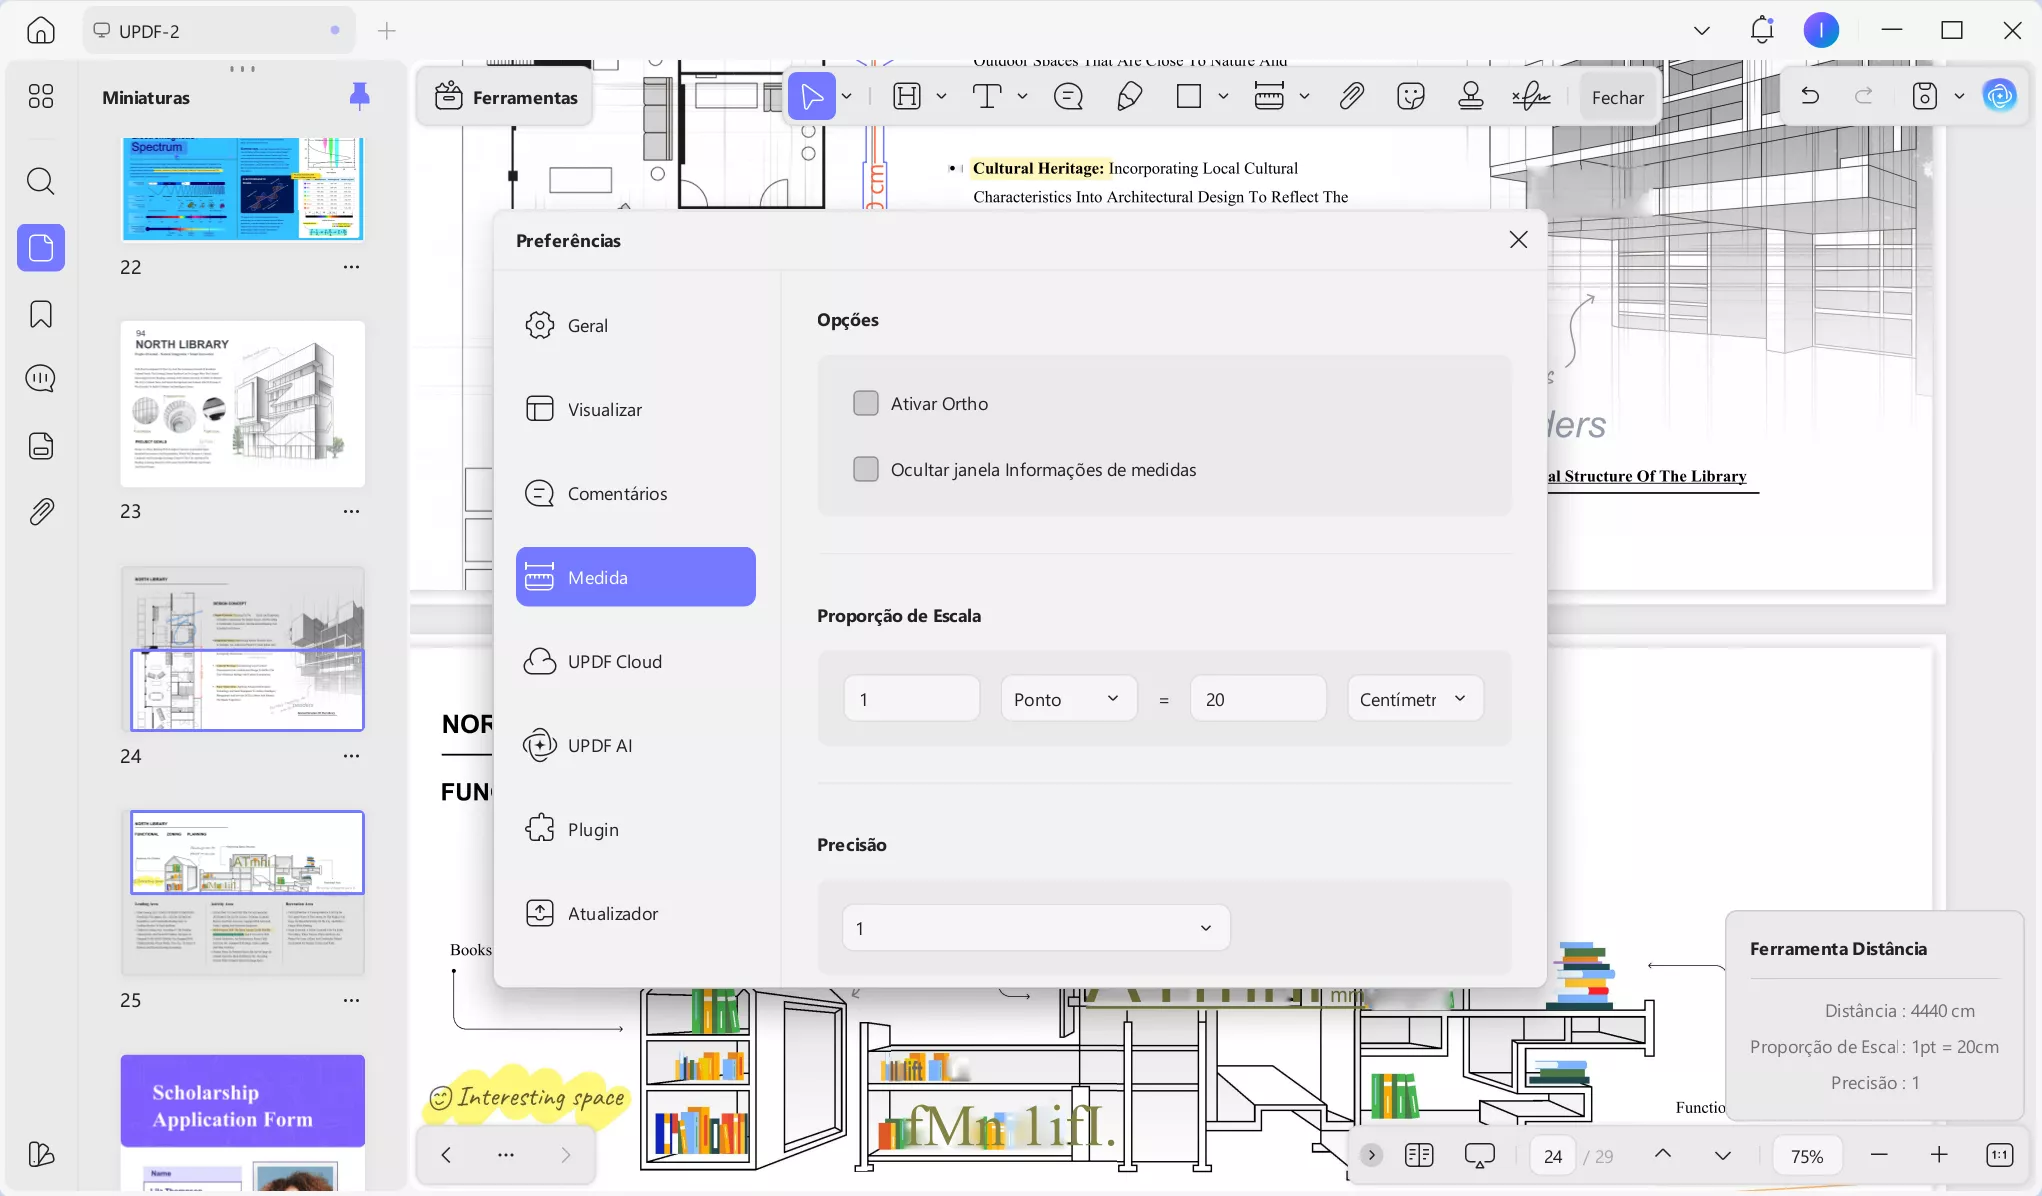Image resolution: width=2042 pixels, height=1196 pixels.
Task: Select the rectangle shape tool
Action: [x=1190, y=95]
